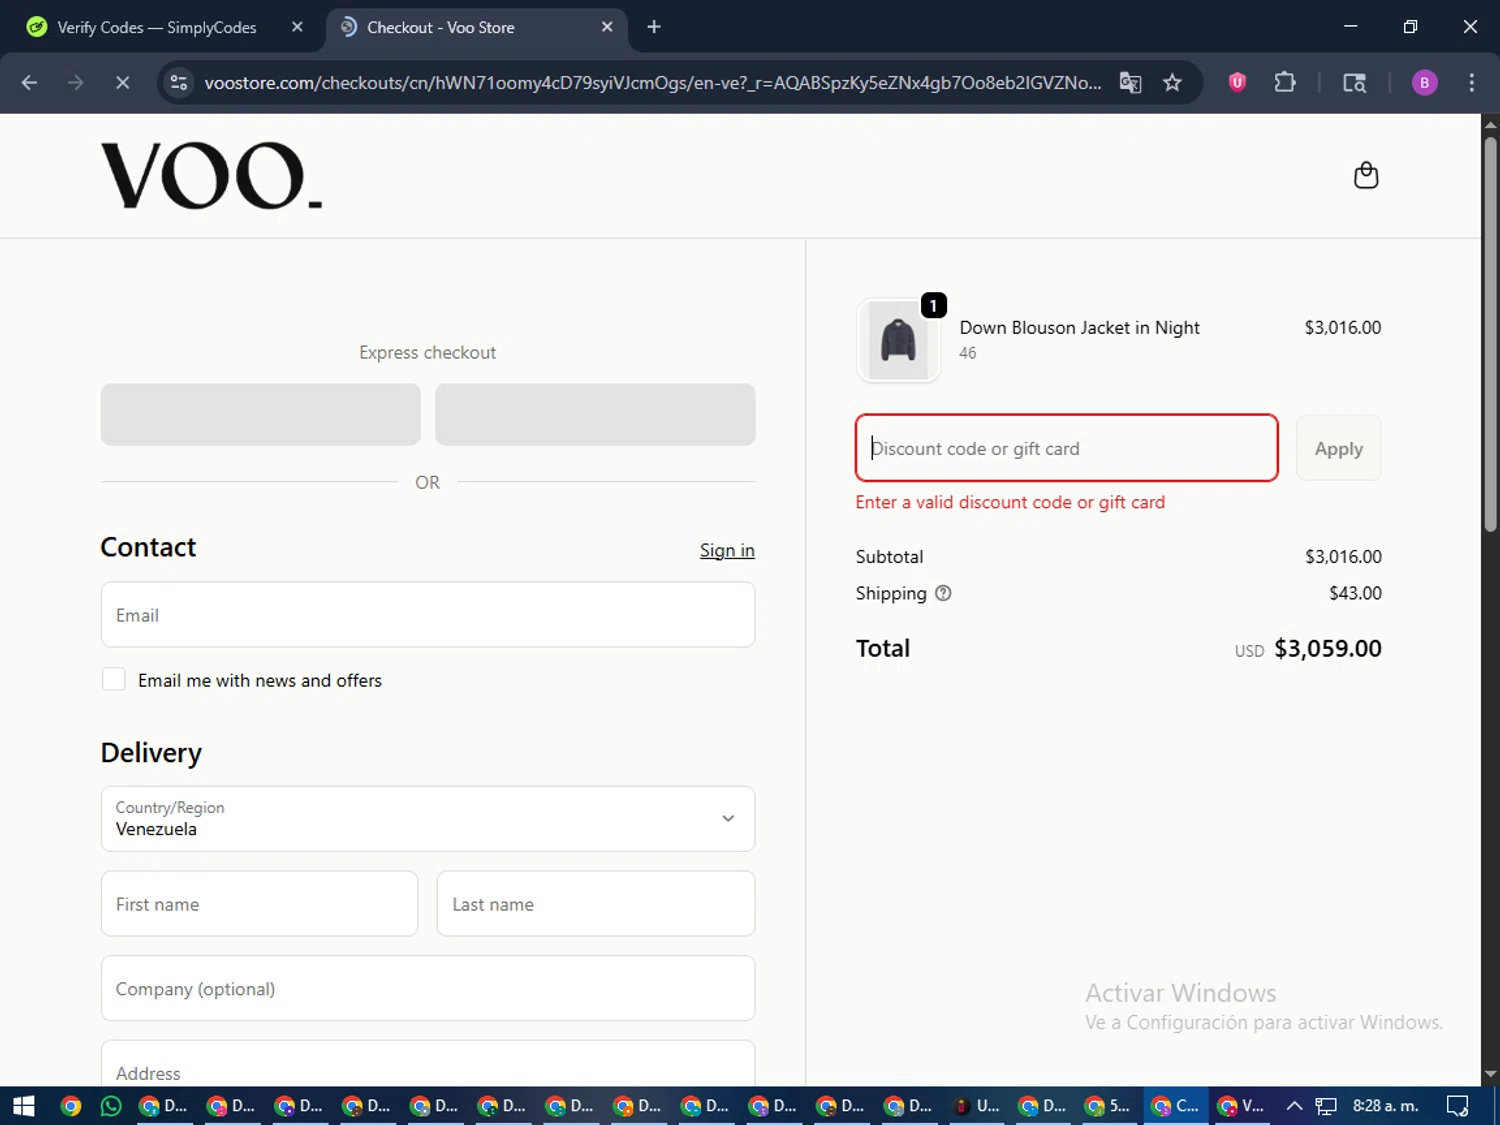The image size is (1500, 1125).
Task: Focus the Address field
Action: (x=428, y=1066)
